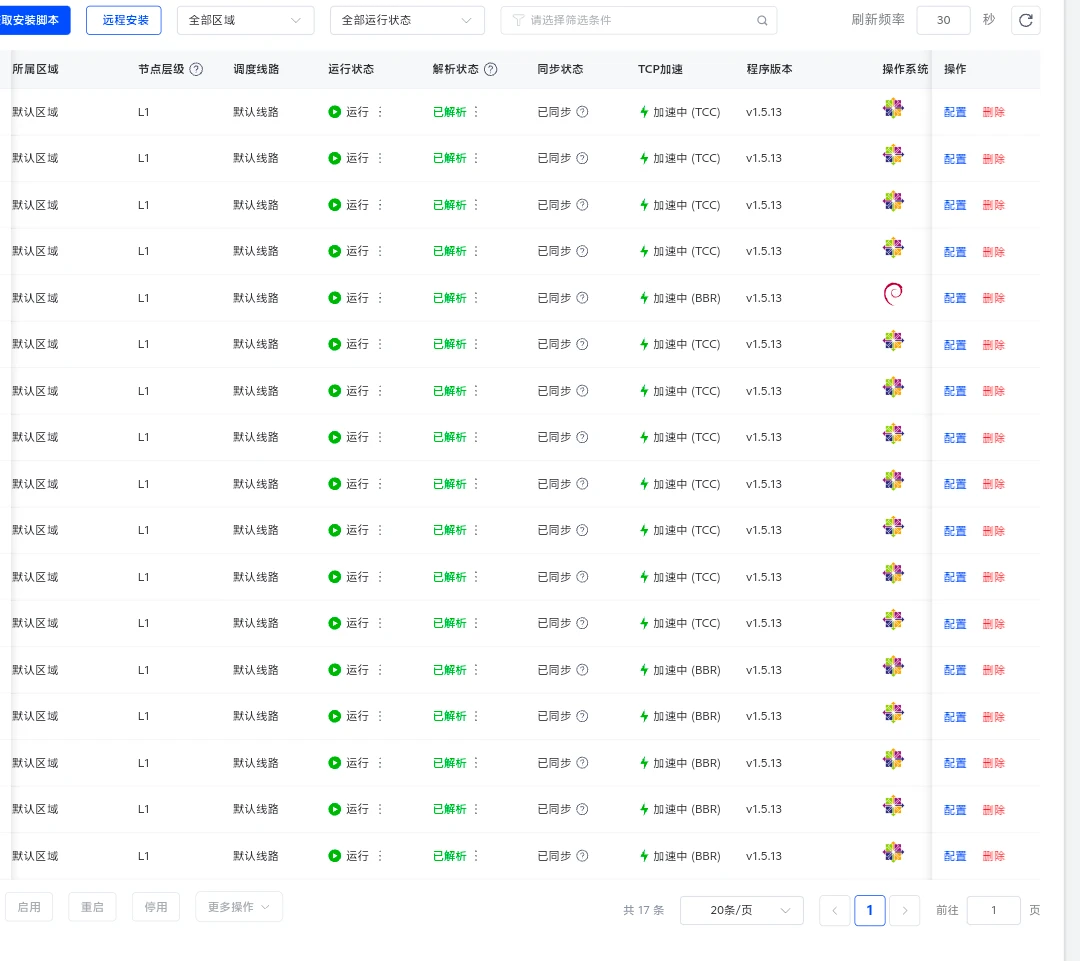Open three-dot menu beside first row 已解析
The image size is (1080, 961).
476,112
